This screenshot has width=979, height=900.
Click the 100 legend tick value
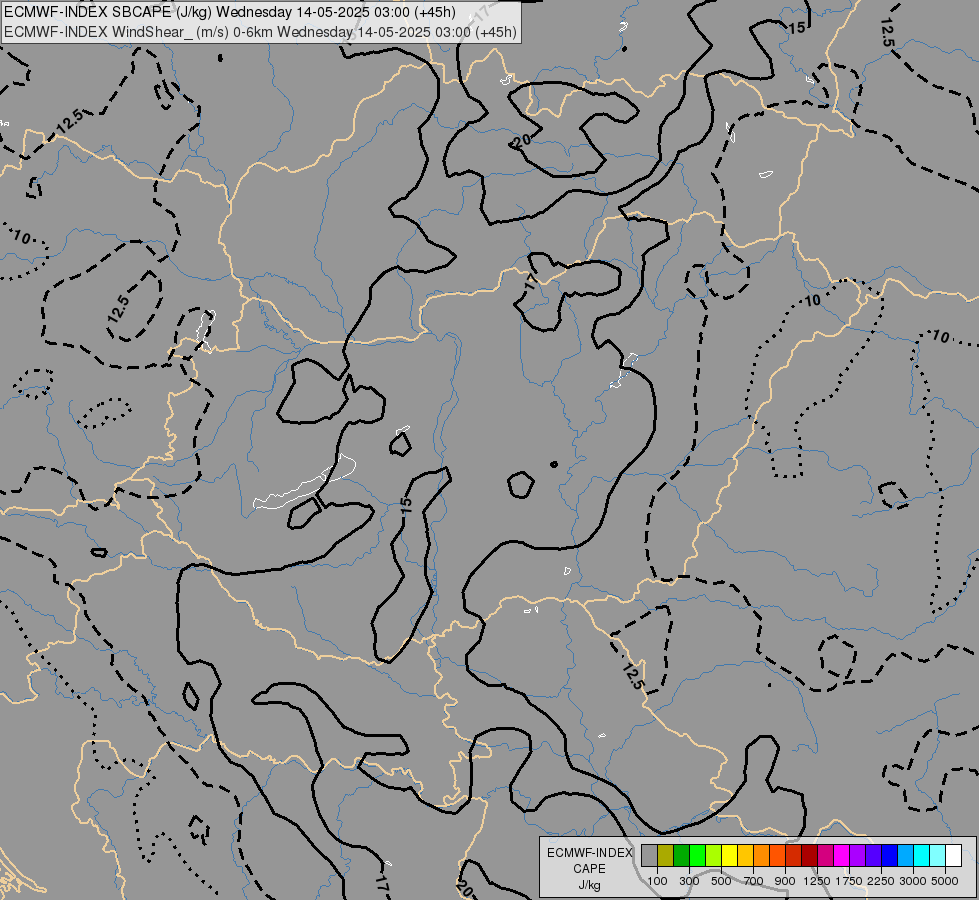(657, 881)
